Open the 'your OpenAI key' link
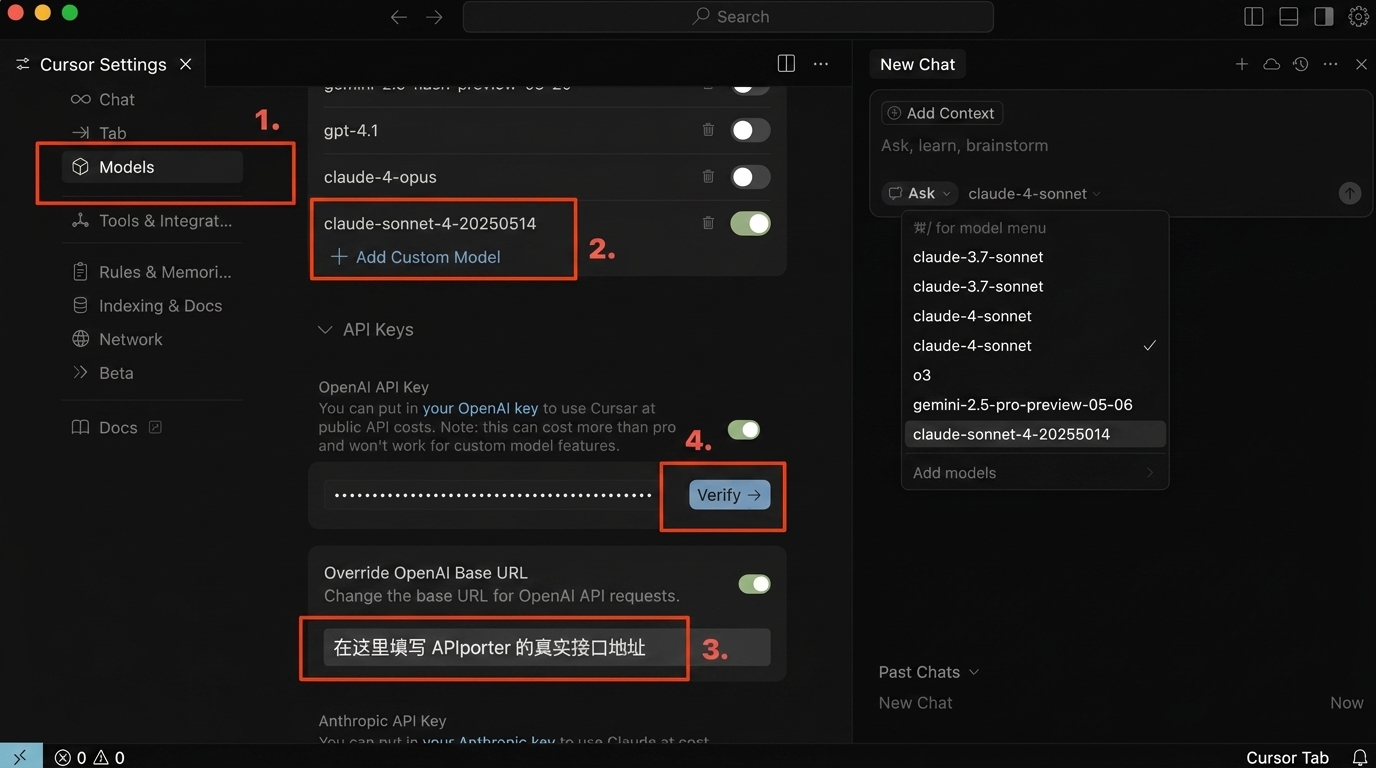The width and height of the screenshot is (1376, 768). coord(481,410)
